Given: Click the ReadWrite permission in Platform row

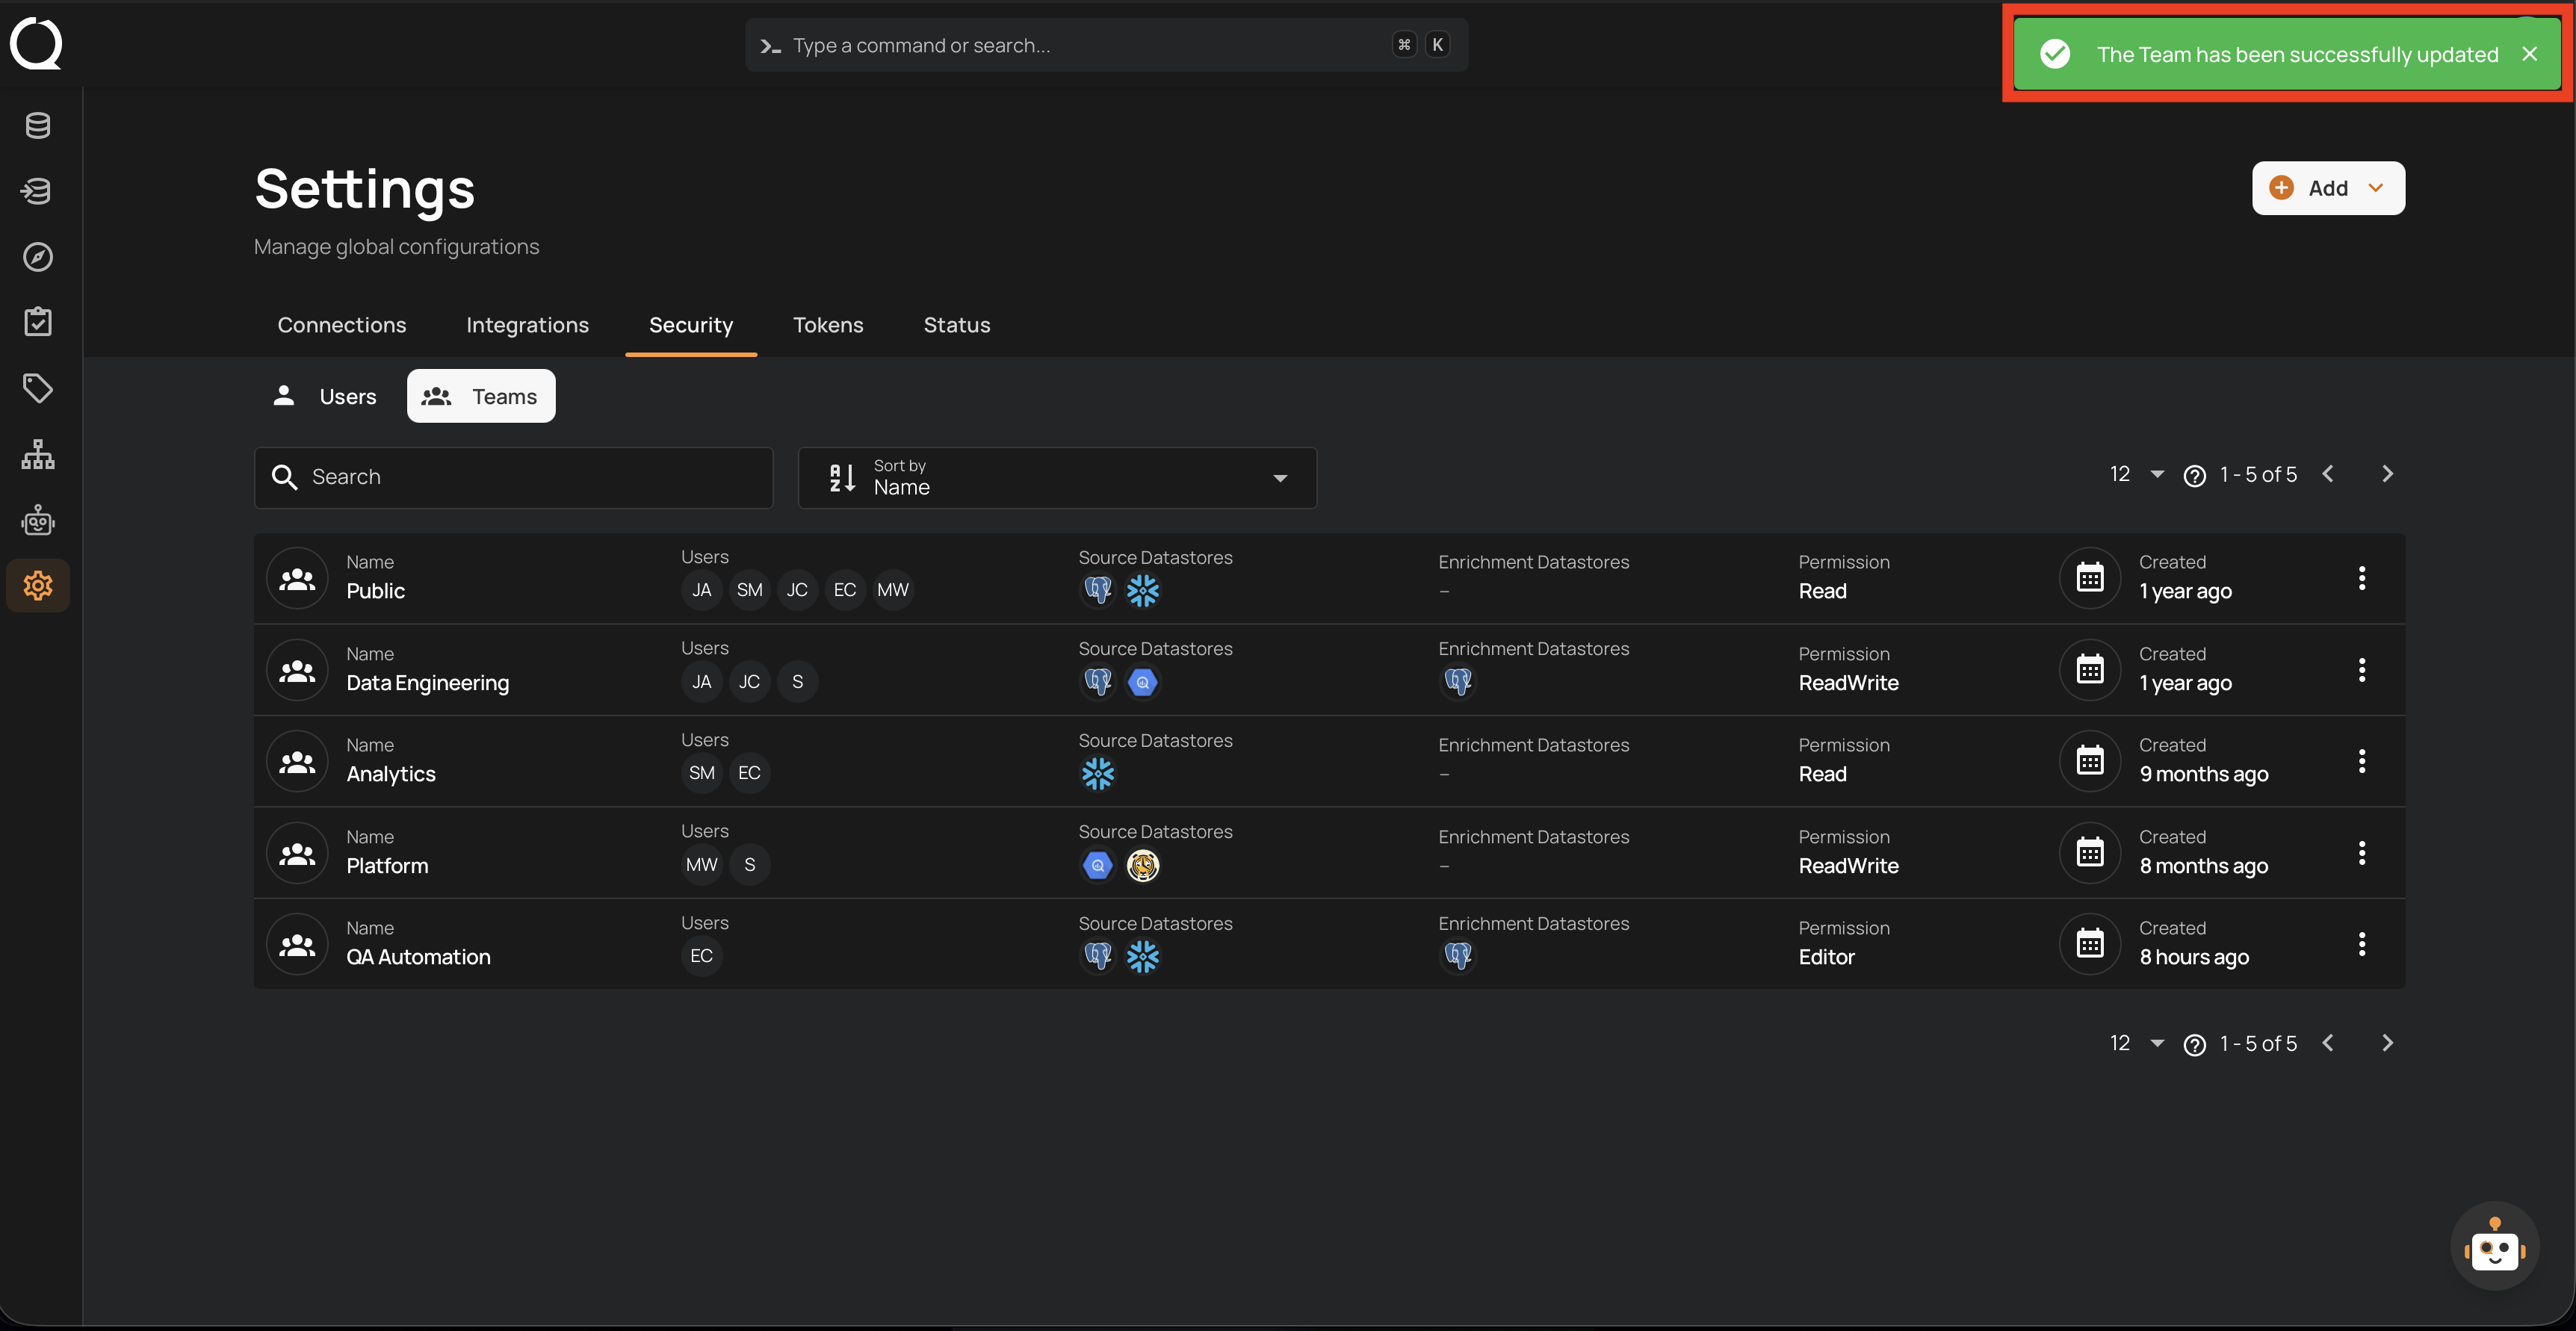Looking at the screenshot, I should tap(1848, 866).
